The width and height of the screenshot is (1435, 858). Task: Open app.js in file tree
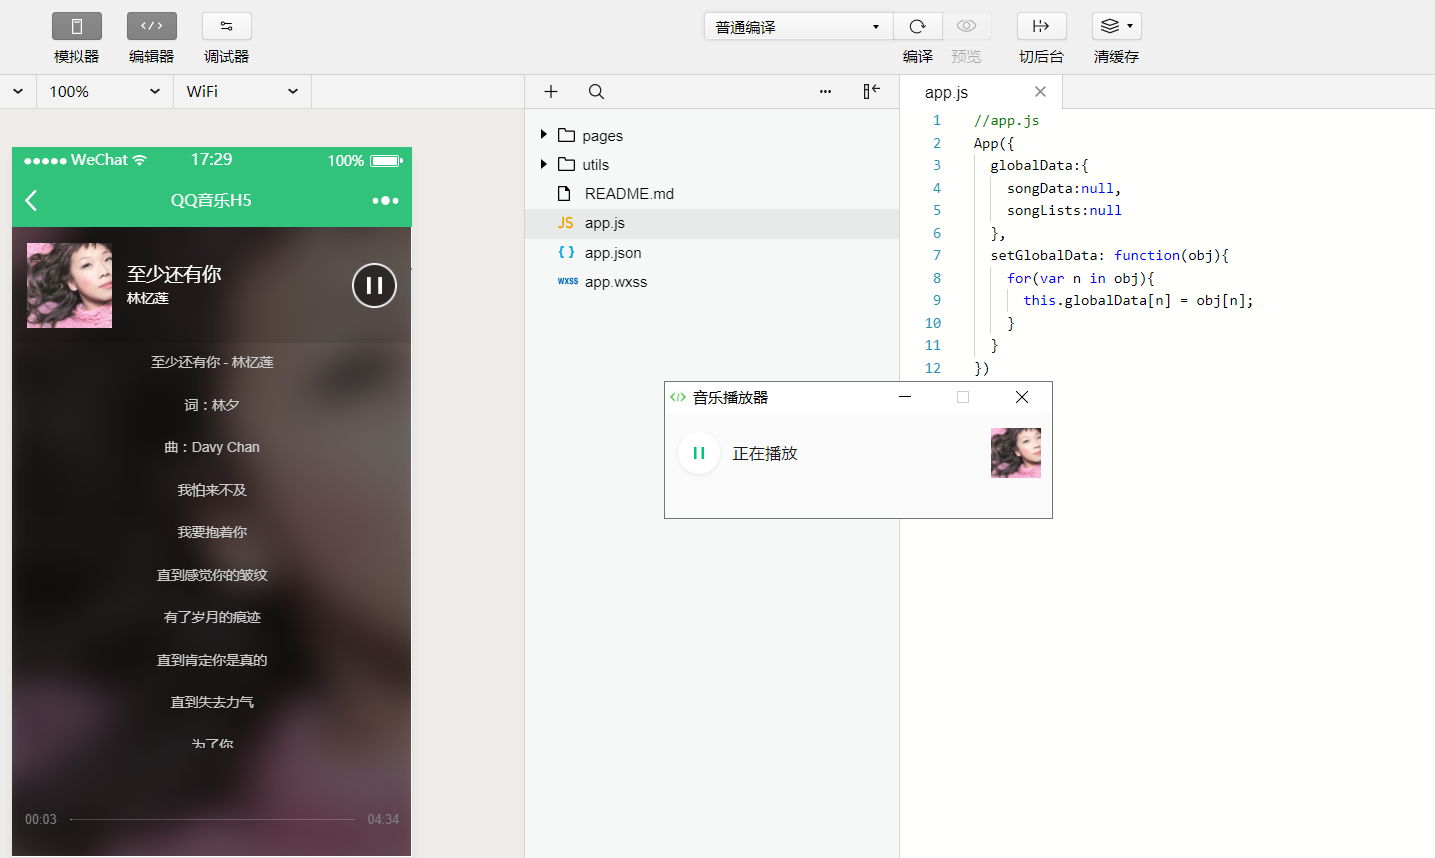[712, 223]
